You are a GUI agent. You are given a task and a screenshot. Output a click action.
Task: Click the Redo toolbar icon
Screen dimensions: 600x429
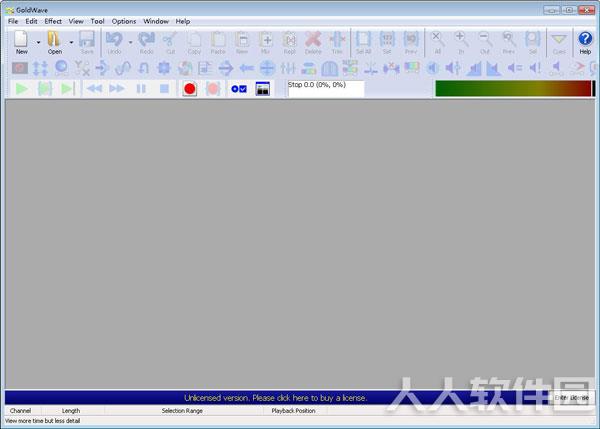tap(146, 42)
